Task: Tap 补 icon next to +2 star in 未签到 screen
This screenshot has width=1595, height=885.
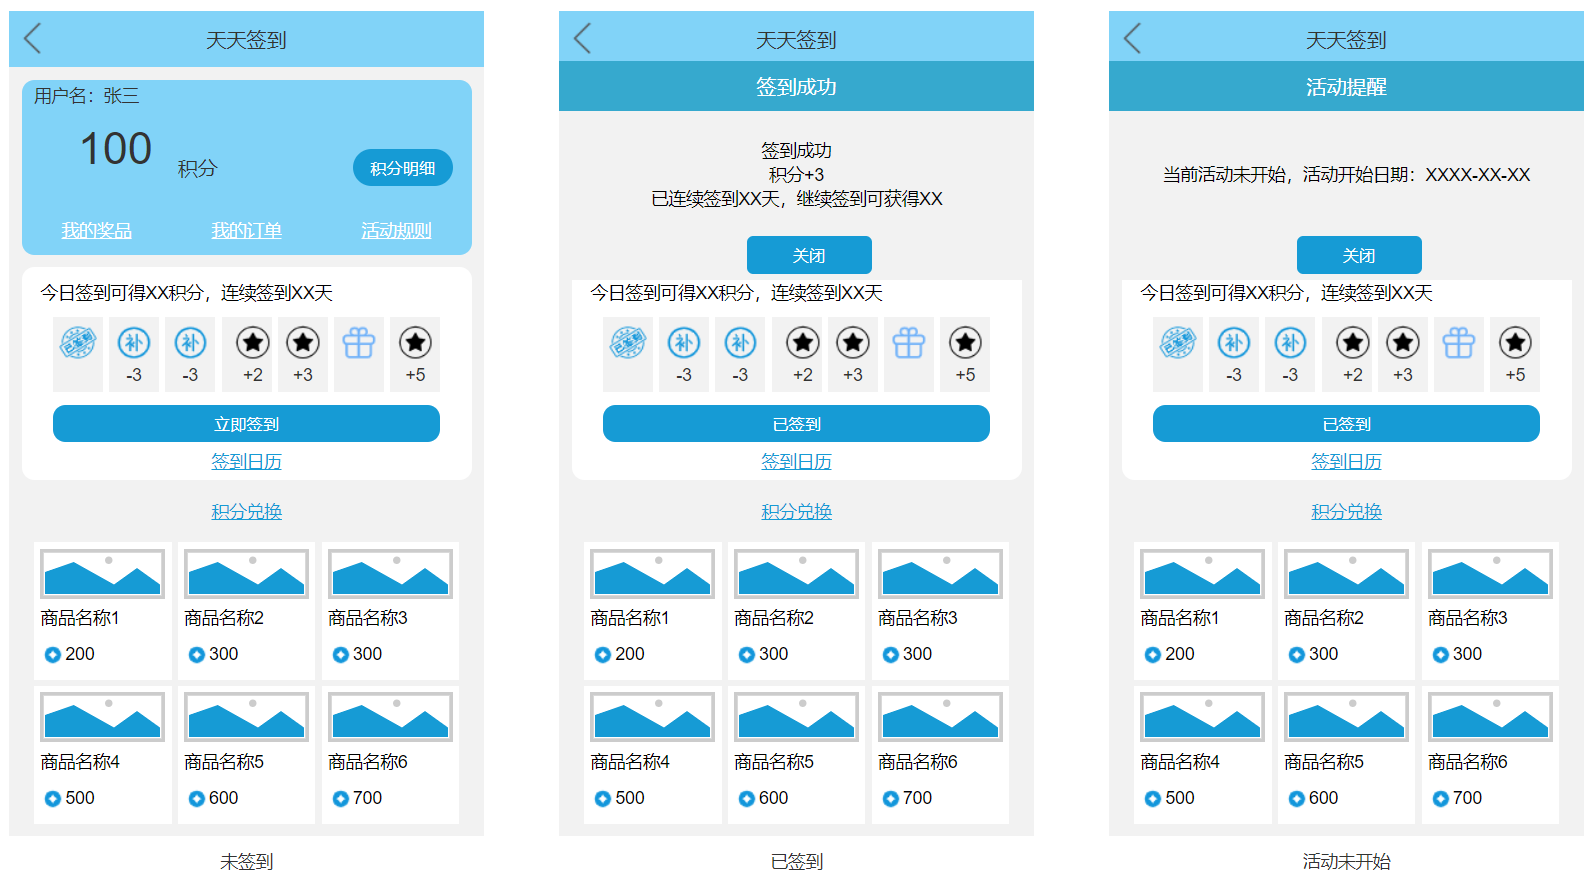Action: coord(190,343)
